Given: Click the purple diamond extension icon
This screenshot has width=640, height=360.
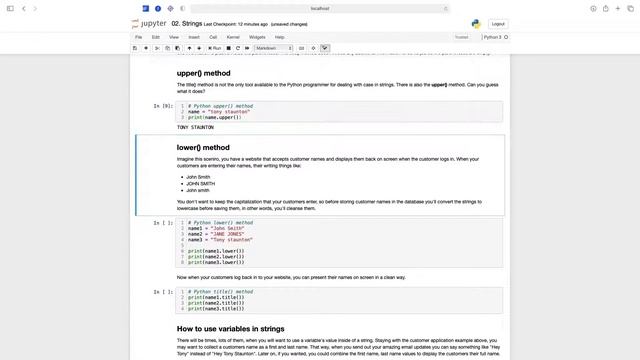Looking at the screenshot, I should [x=170, y=8].
